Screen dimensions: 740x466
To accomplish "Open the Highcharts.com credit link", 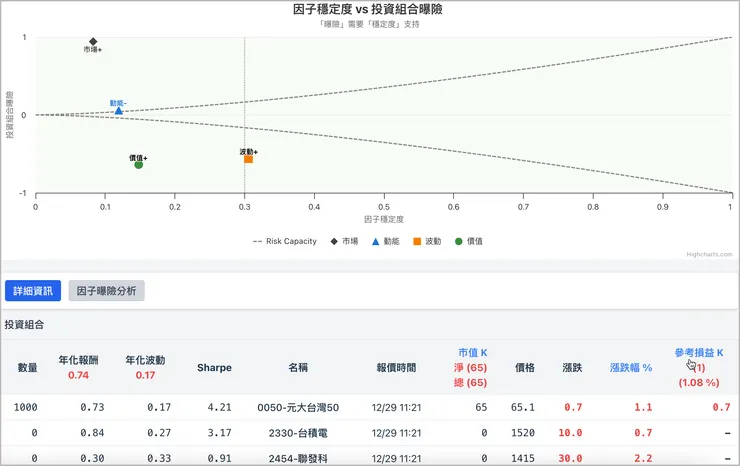I will pyautogui.click(x=709, y=254).
